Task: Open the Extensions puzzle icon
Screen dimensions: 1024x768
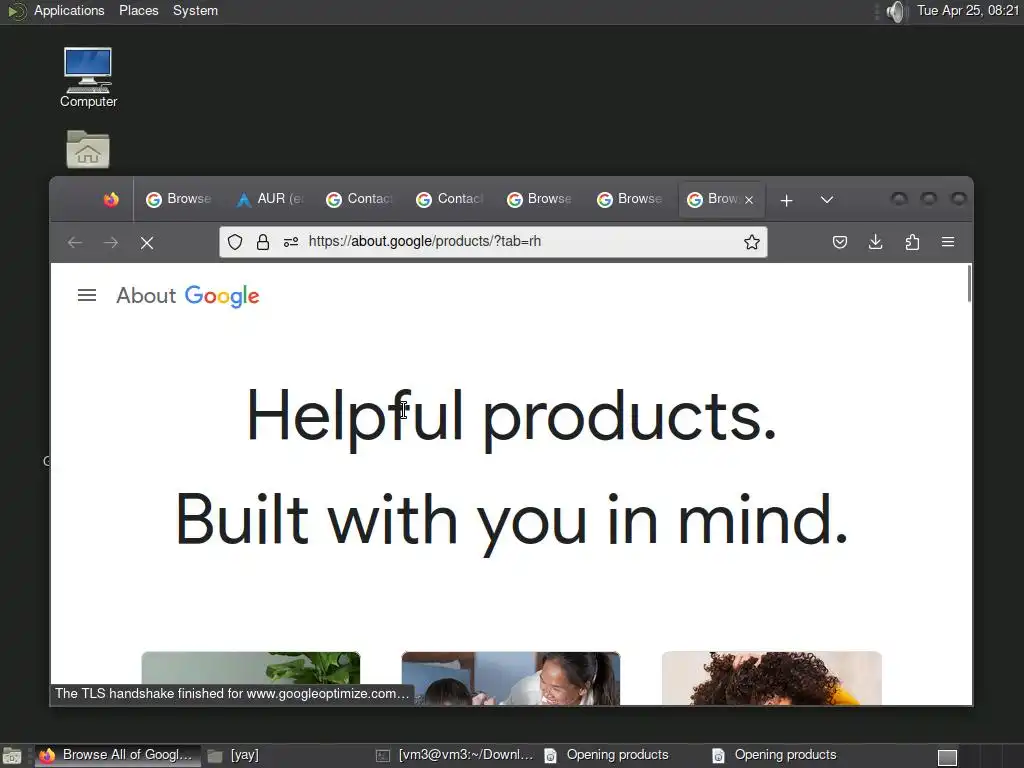Action: pos(912,242)
